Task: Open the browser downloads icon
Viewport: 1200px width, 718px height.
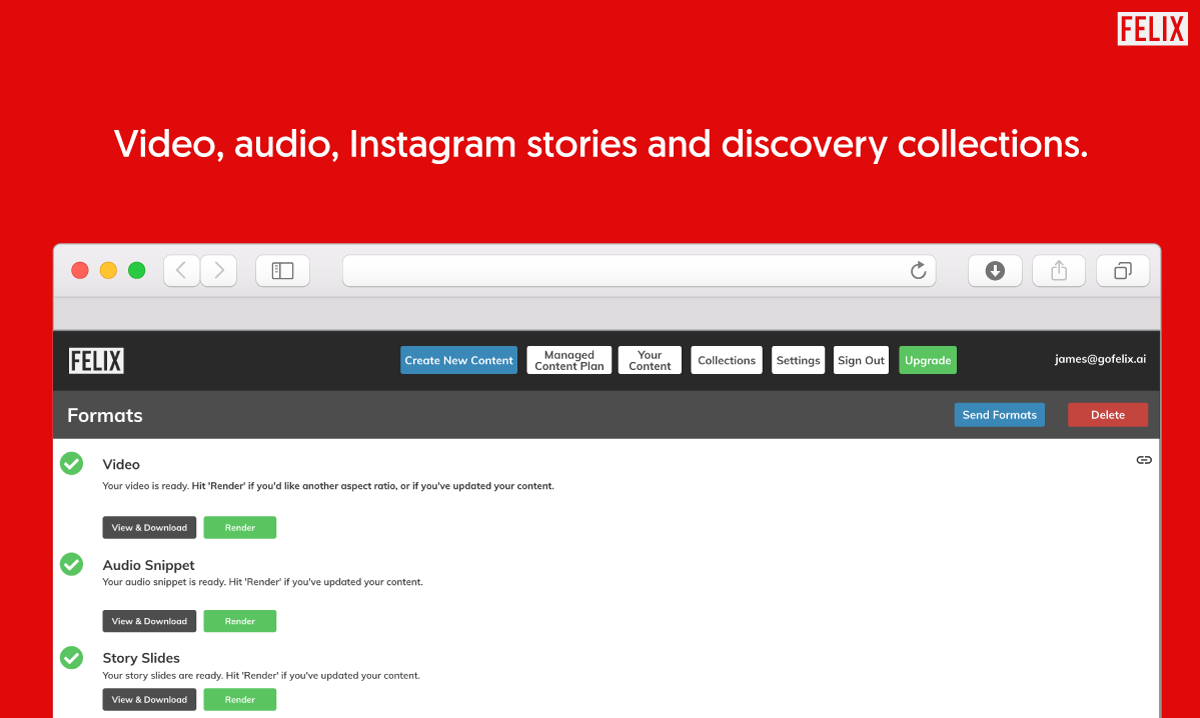Action: pos(995,270)
